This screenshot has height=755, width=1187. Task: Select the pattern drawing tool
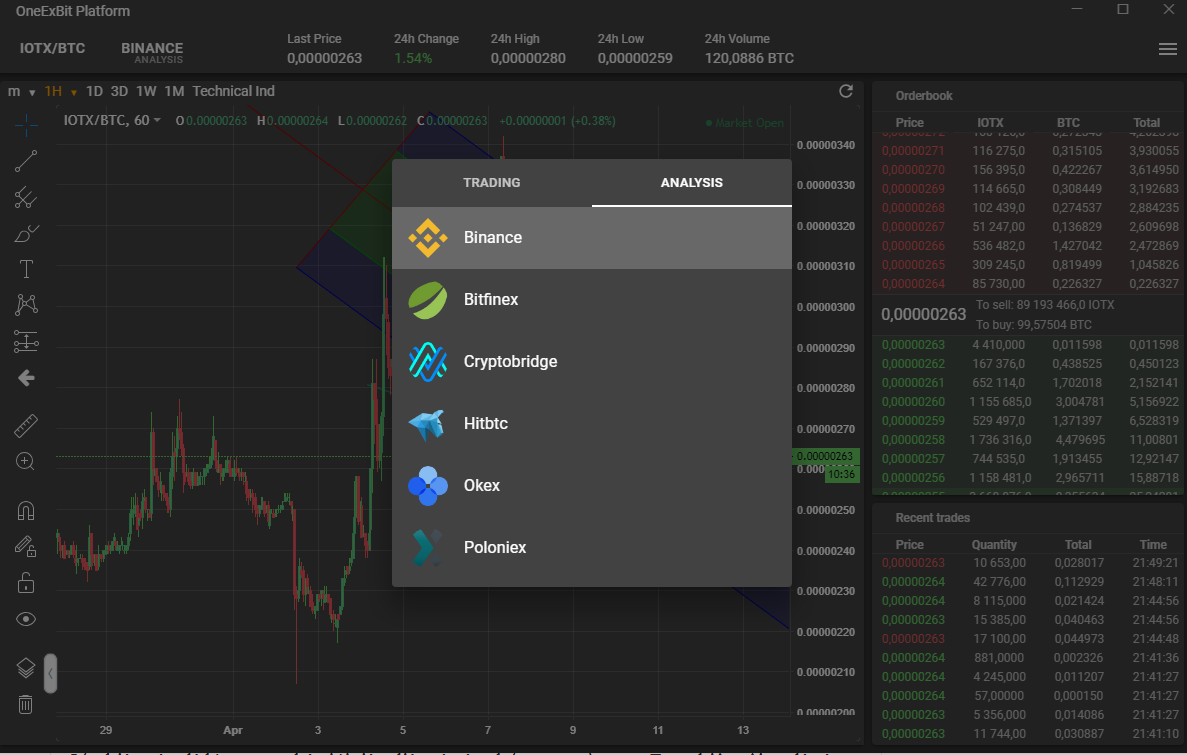click(26, 304)
